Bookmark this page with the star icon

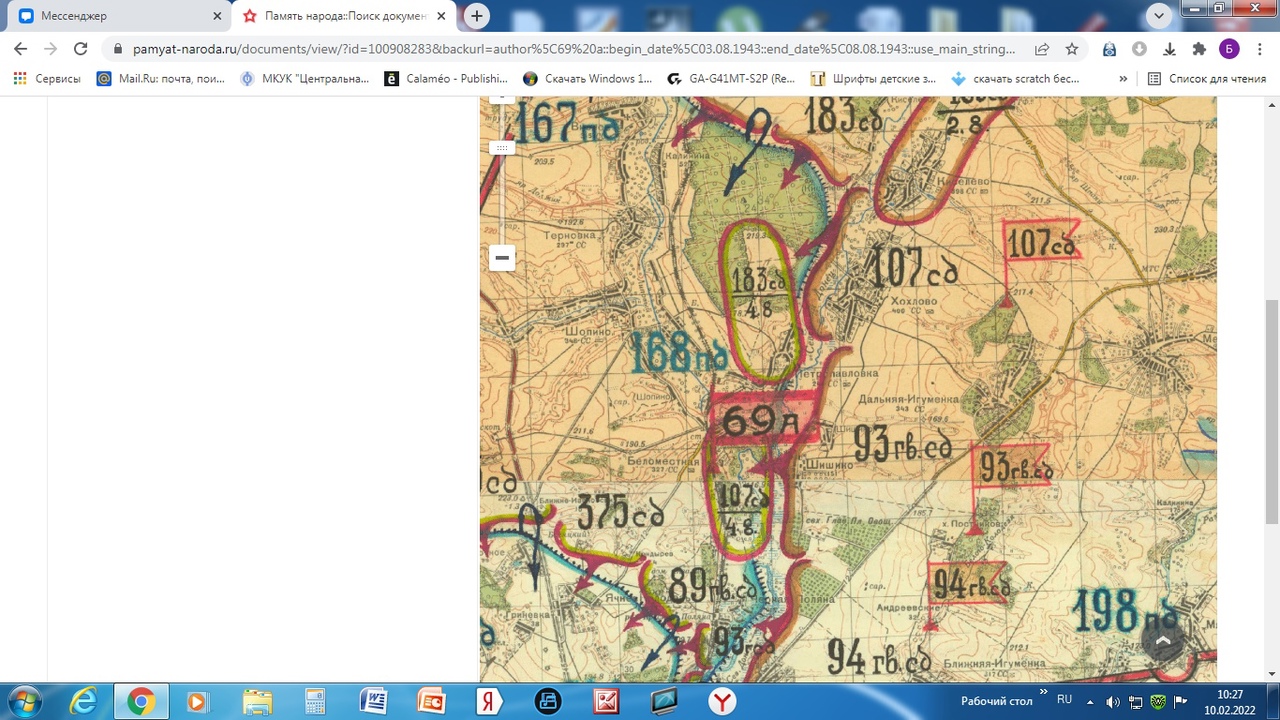(x=1072, y=49)
